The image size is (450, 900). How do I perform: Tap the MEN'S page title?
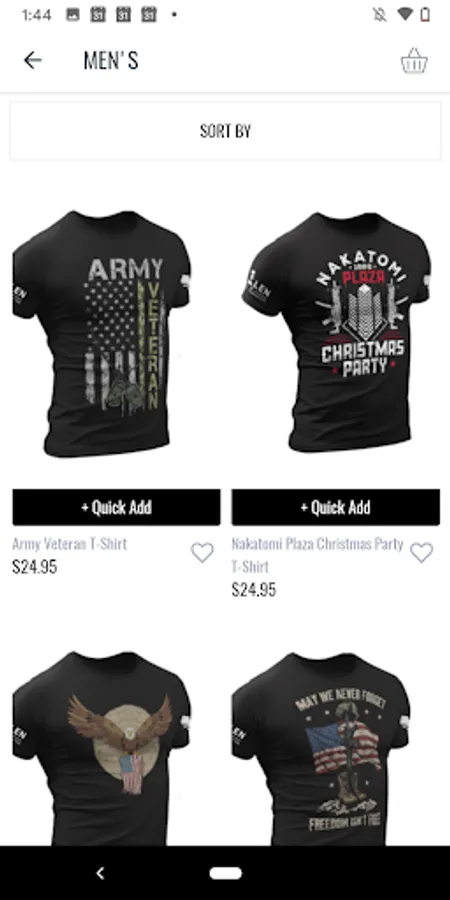pyautogui.click(x=111, y=60)
